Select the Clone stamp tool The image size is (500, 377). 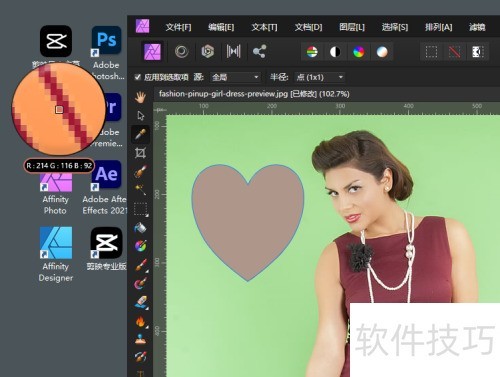click(140, 339)
